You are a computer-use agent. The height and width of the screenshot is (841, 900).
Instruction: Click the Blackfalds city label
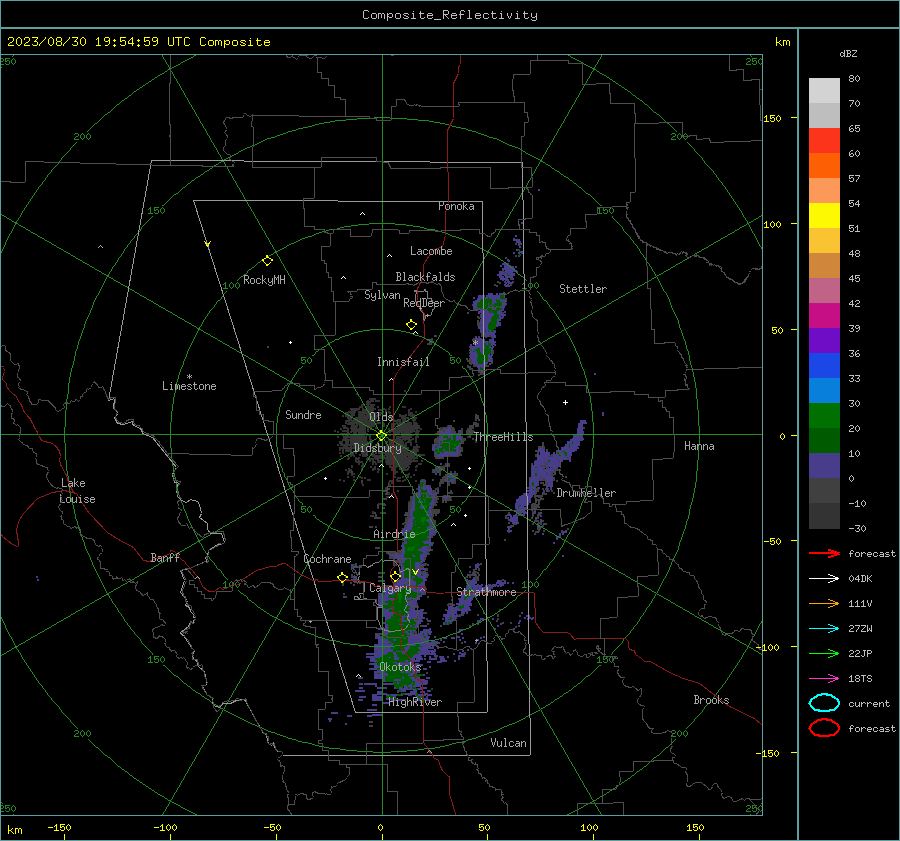pos(425,277)
